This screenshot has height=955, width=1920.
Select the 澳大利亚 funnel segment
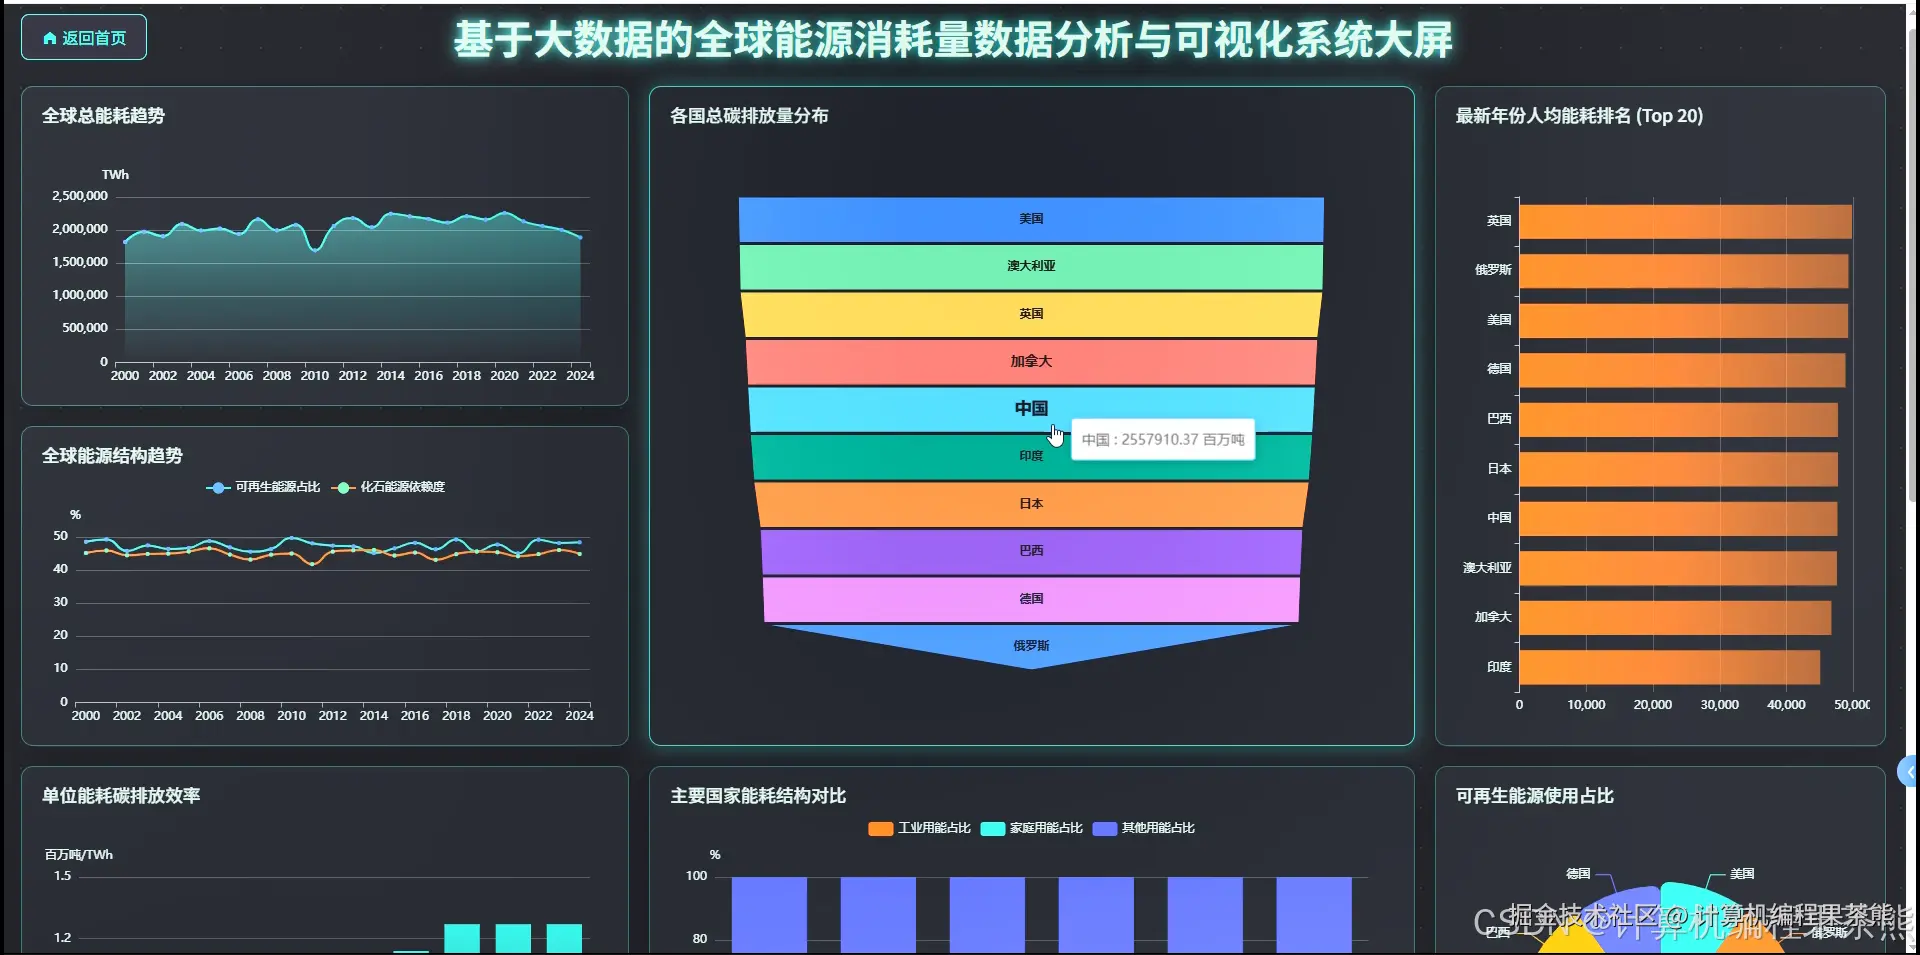click(1031, 266)
